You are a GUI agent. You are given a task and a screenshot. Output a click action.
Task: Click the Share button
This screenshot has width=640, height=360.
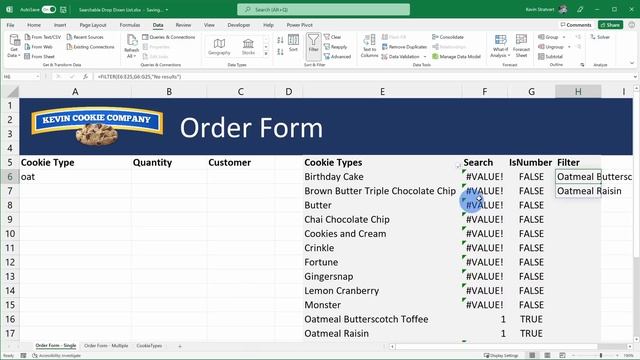click(x=610, y=25)
